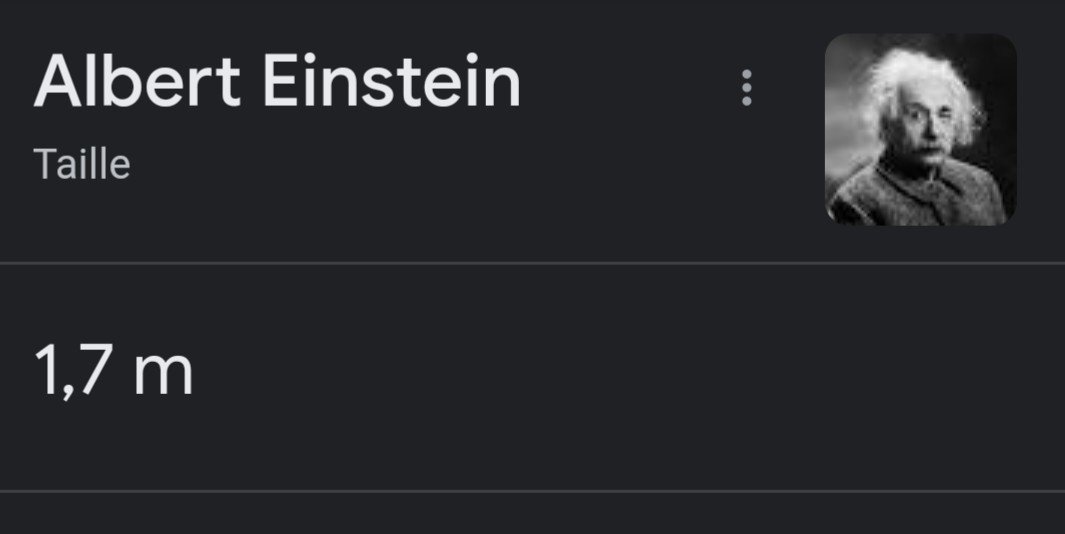Open Einstein's black-and-white photo
This screenshot has width=1065, height=534.
point(920,129)
